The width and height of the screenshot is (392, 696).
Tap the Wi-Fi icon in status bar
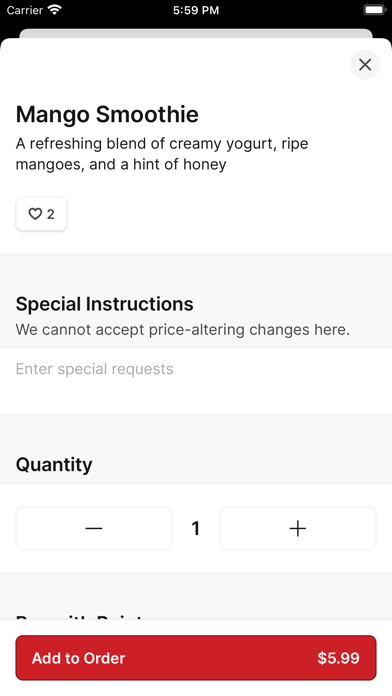[x=55, y=10]
